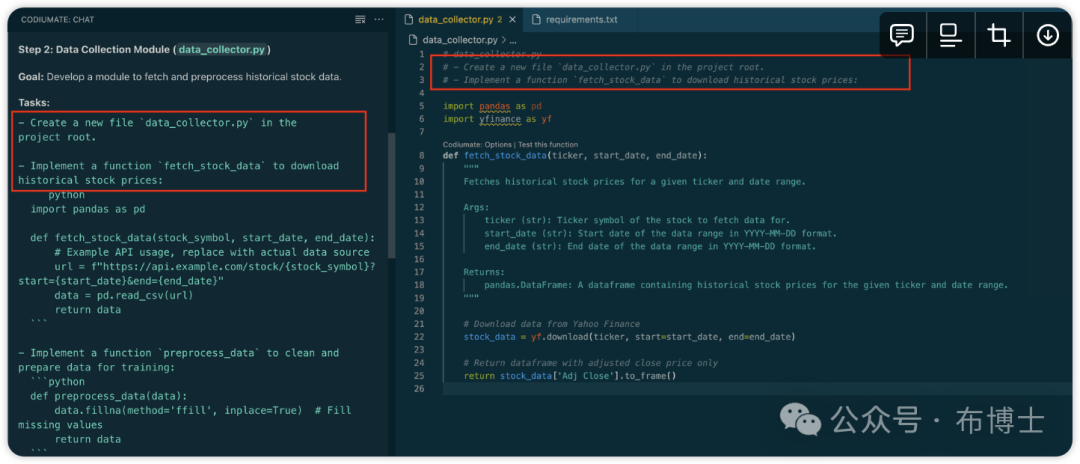The width and height of the screenshot is (1080, 464).
Task: Click the download arrow overlay icon
Action: (1047, 36)
